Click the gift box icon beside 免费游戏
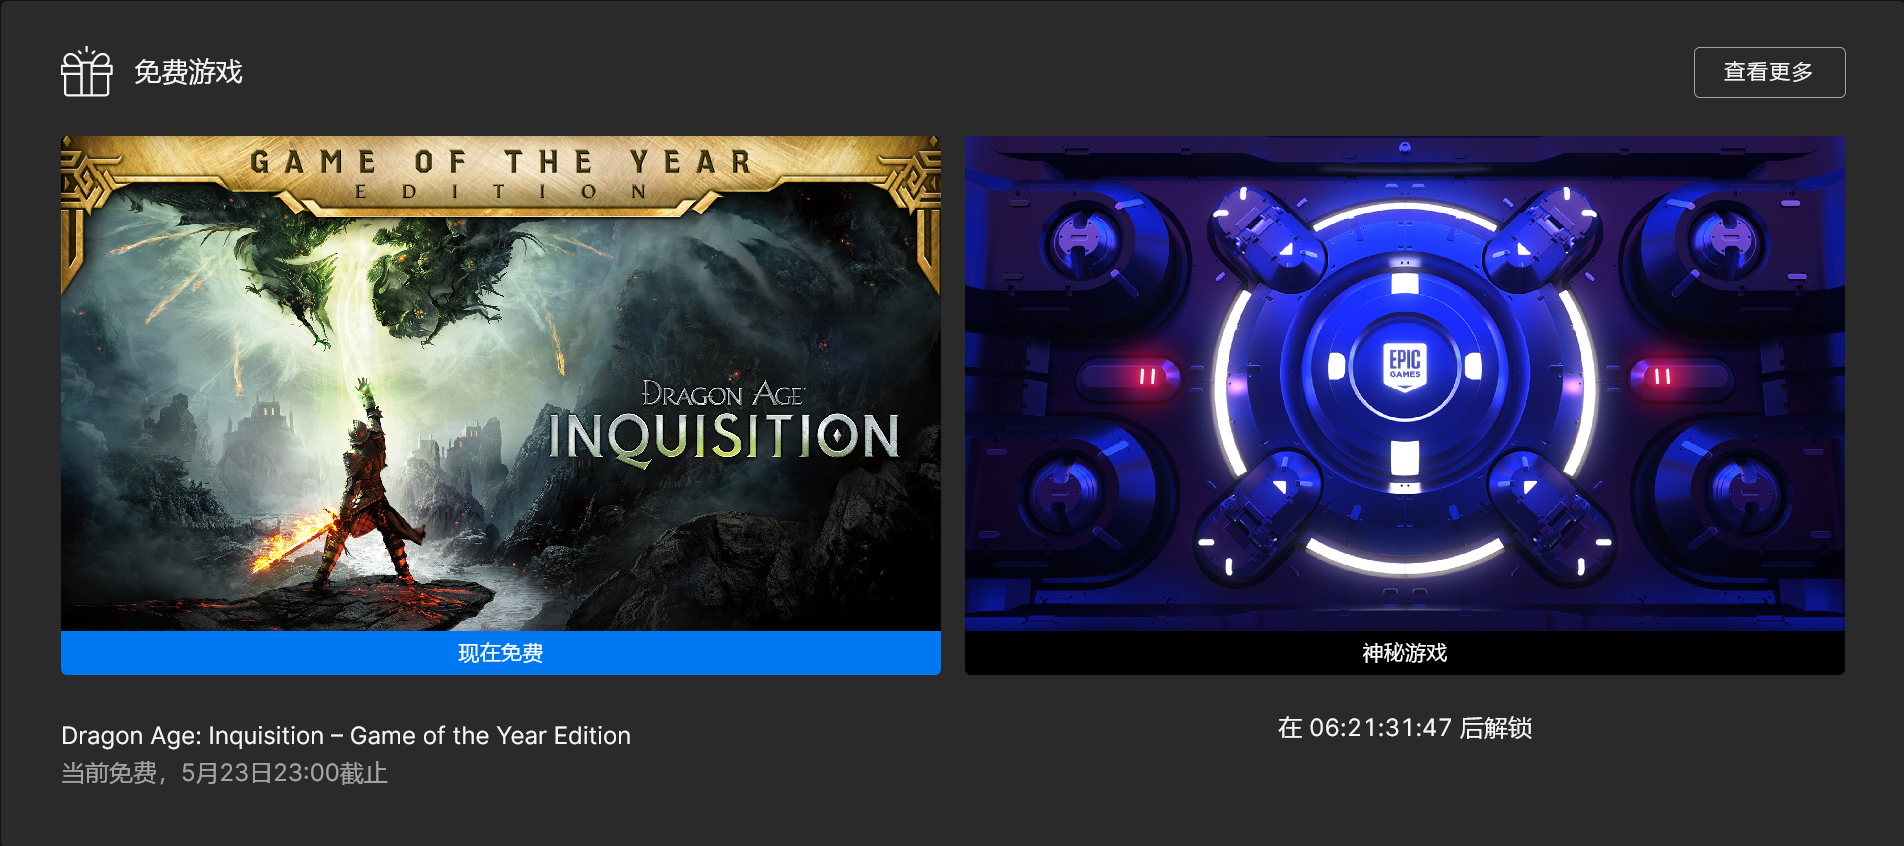 click(x=86, y=72)
